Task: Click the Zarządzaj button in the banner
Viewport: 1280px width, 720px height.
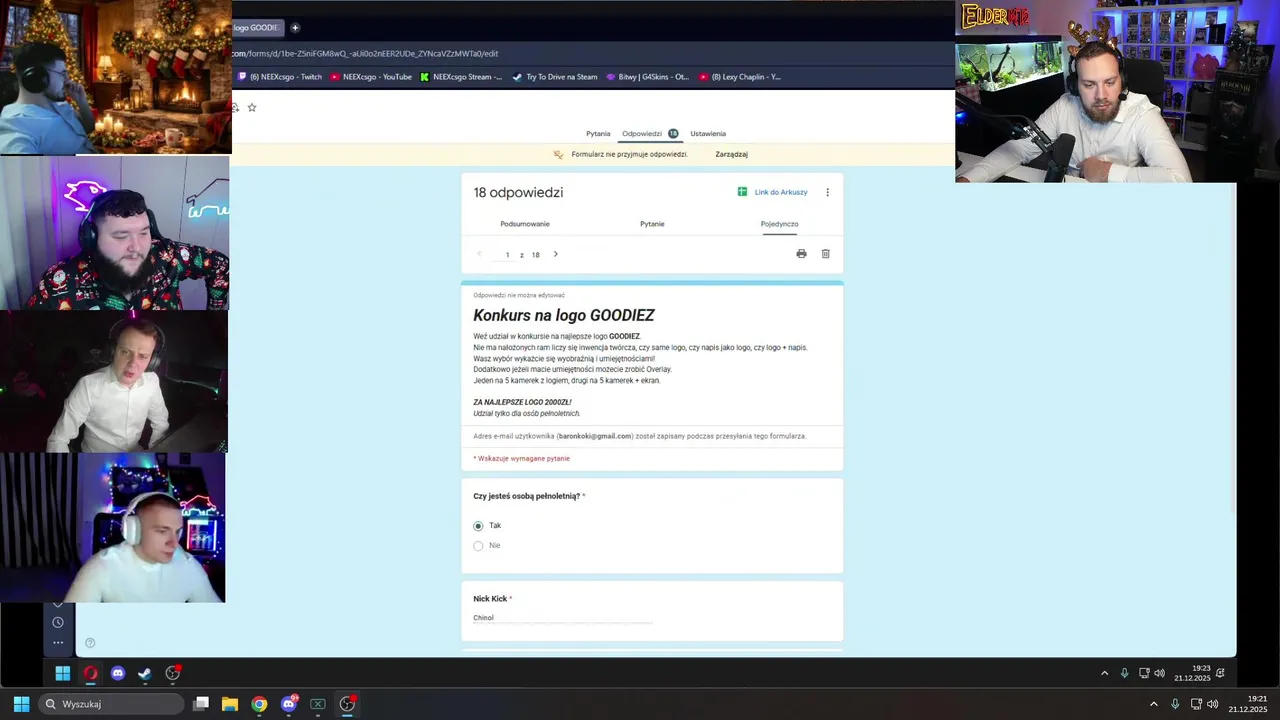Action: pyautogui.click(x=732, y=154)
